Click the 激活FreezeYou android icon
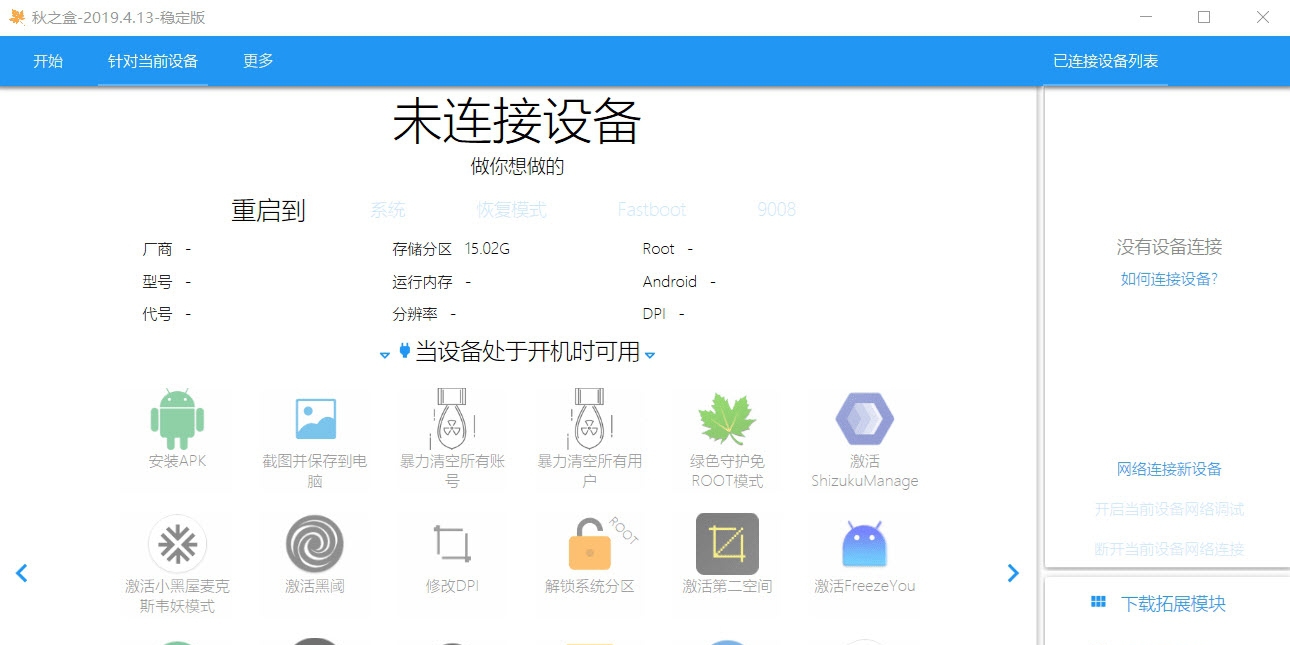 click(x=862, y=545)
